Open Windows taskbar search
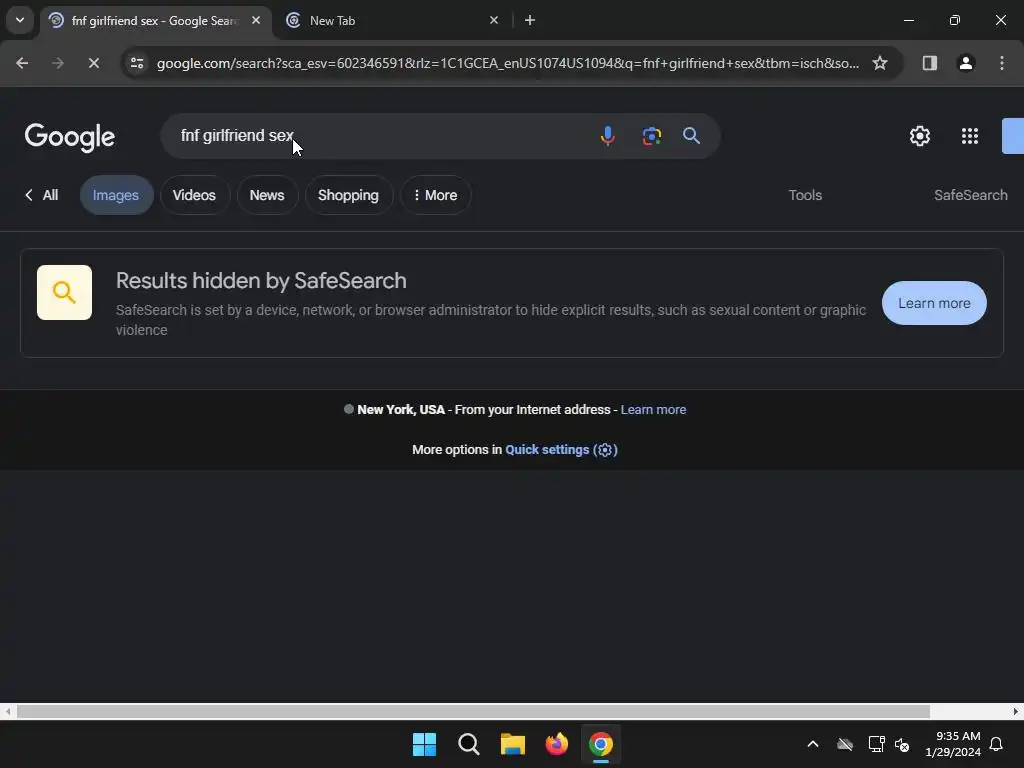Image resolution: width=1024 pixels, height=768 pixels. (x=468, y=744)
